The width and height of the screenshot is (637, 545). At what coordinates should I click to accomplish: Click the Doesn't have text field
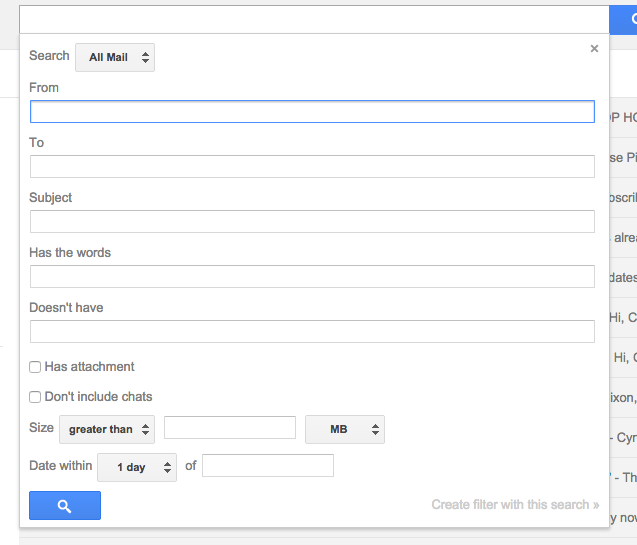coord(312,331)
